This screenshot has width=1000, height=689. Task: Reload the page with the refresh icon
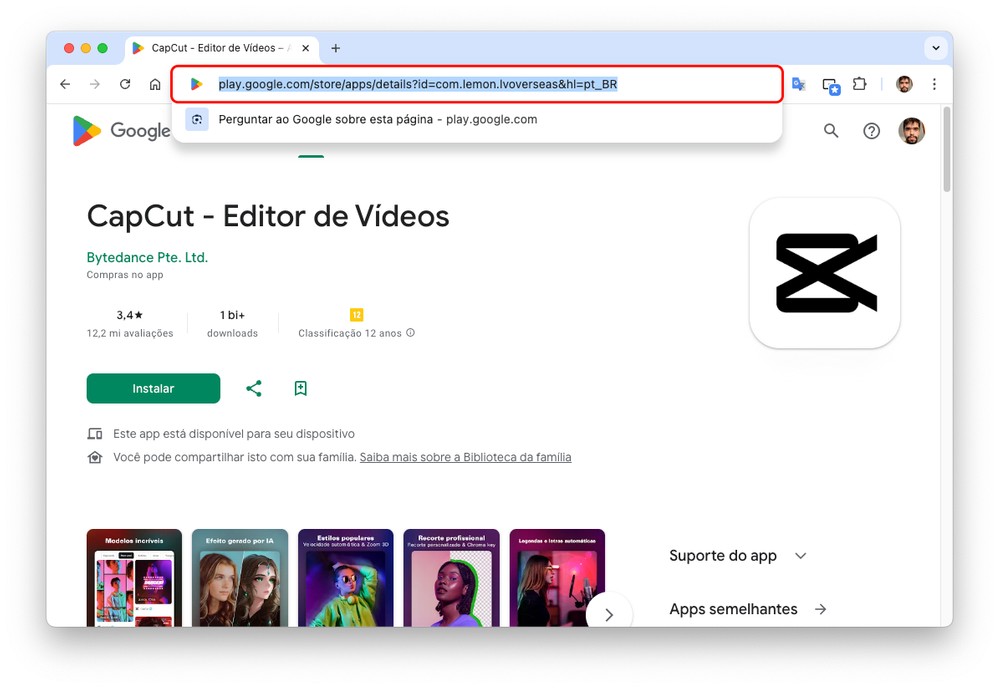[x=125, y=84]
